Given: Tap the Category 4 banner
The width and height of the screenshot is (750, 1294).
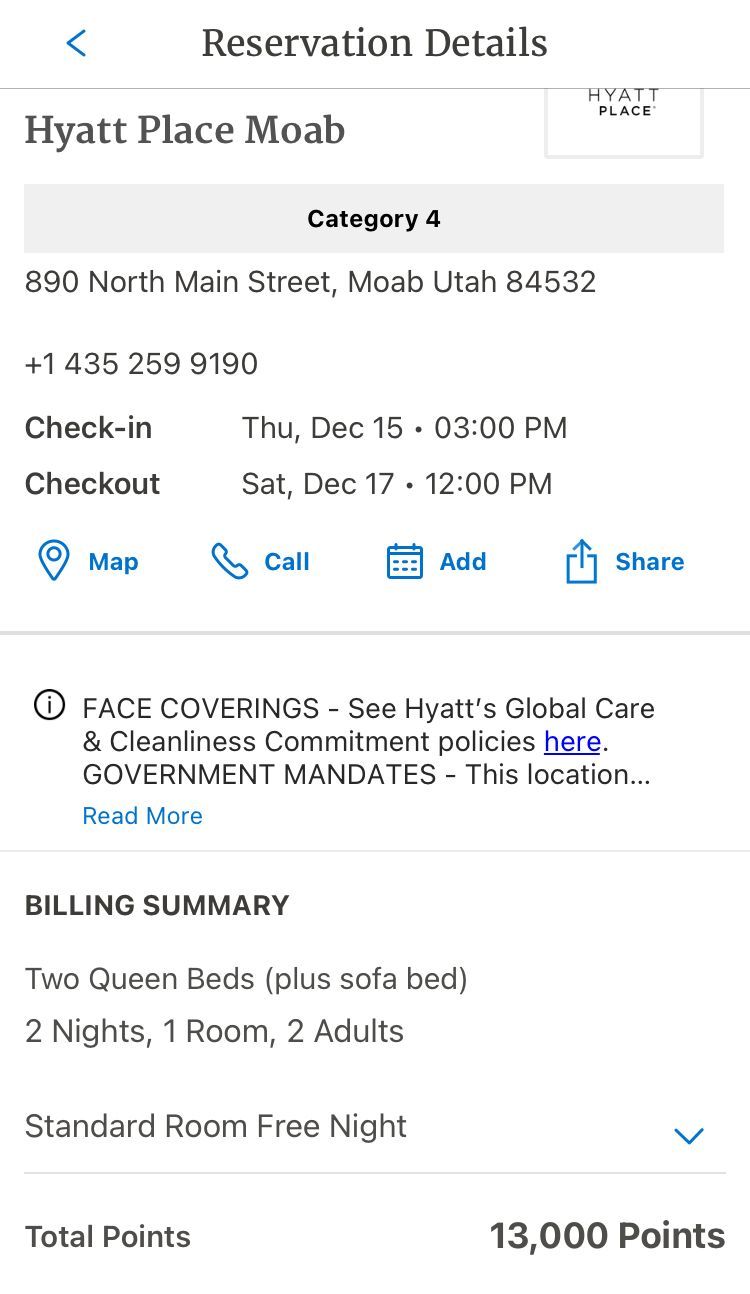Looking at the screenshot, I should tap(374, 218).
